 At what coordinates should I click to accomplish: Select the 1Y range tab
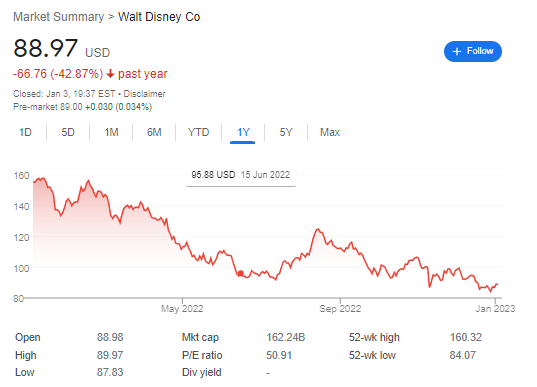[x=243, y=132]
